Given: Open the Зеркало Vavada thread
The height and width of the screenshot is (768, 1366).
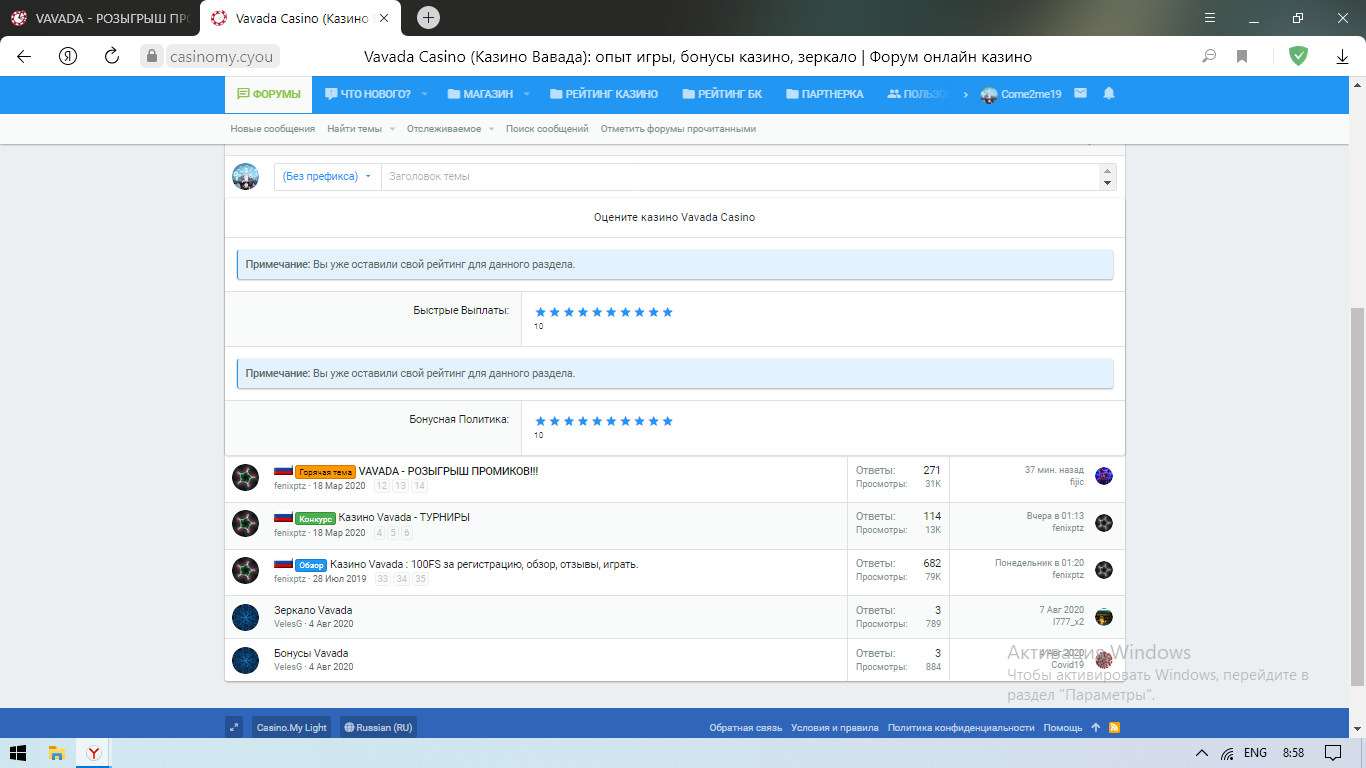Looking at the screenshot, I should 313,610.
